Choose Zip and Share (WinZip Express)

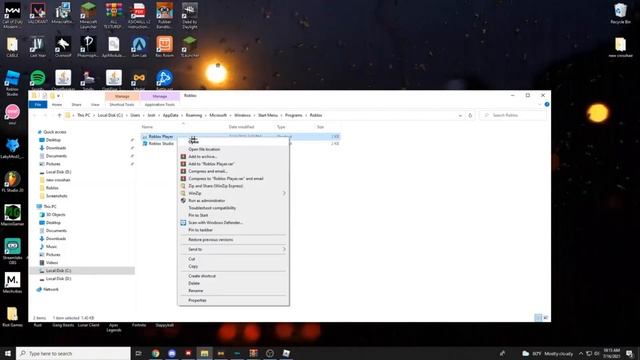(216, 186)
